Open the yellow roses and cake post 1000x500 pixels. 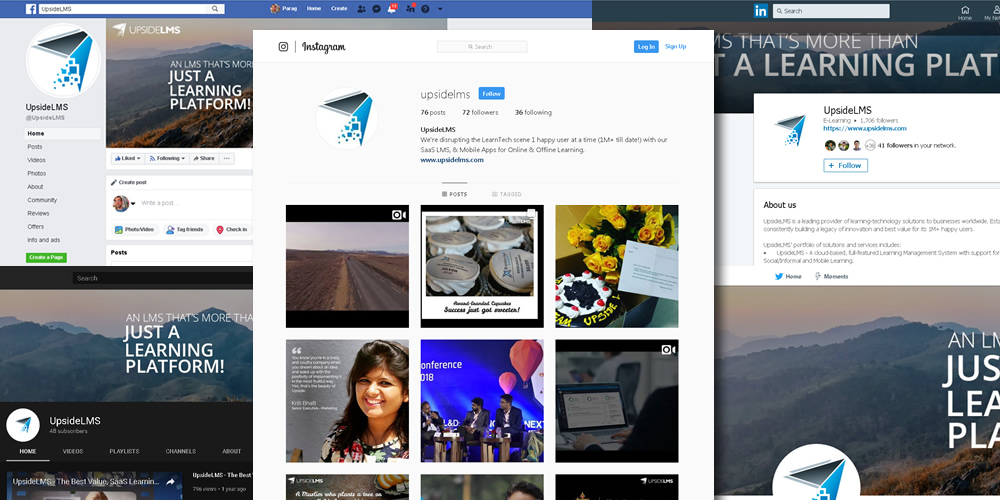(x=617, y=266)
